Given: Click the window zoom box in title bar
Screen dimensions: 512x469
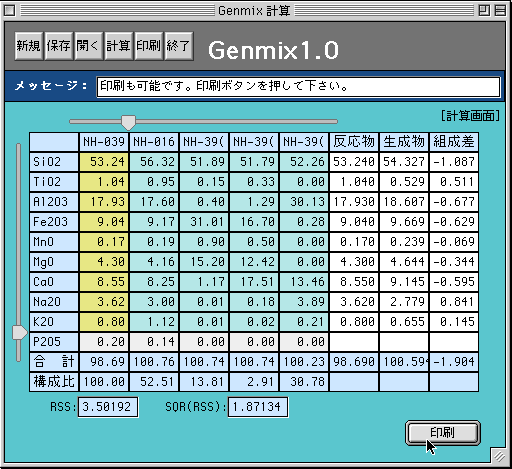Looking at the screenshot, I should click(484, 11).
